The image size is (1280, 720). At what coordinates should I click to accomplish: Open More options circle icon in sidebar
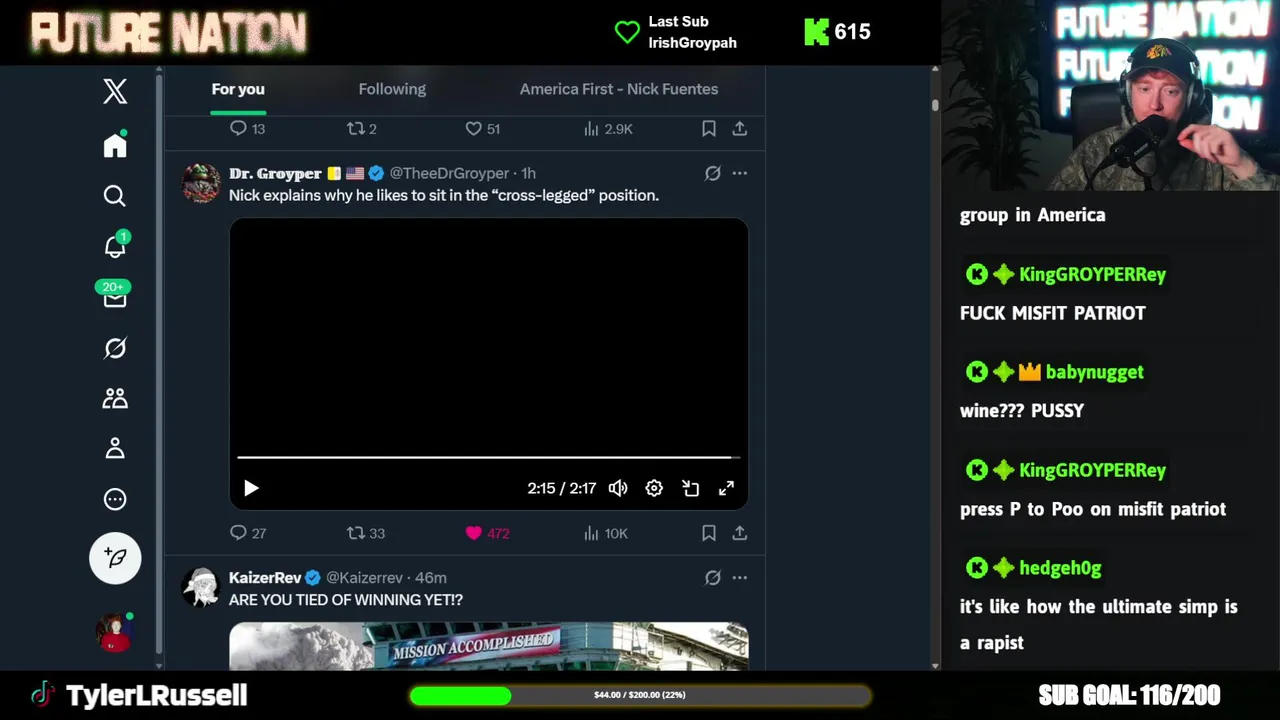pyautogui.click(x=115, y=499)
